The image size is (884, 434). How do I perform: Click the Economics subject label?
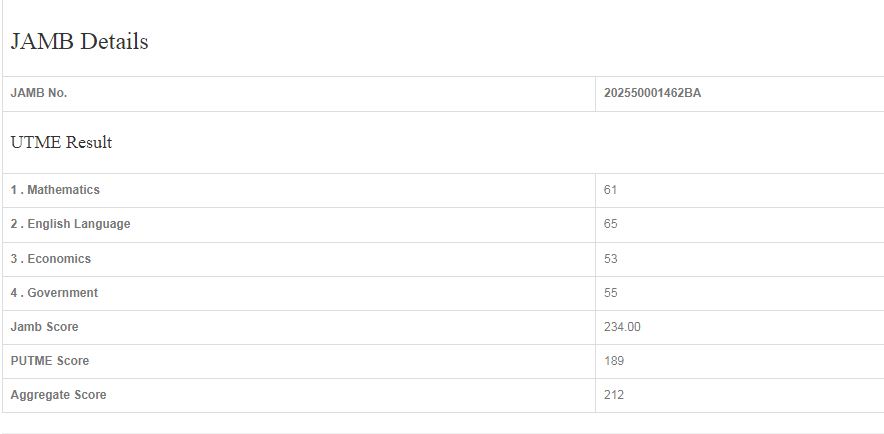tap(51, 259)
